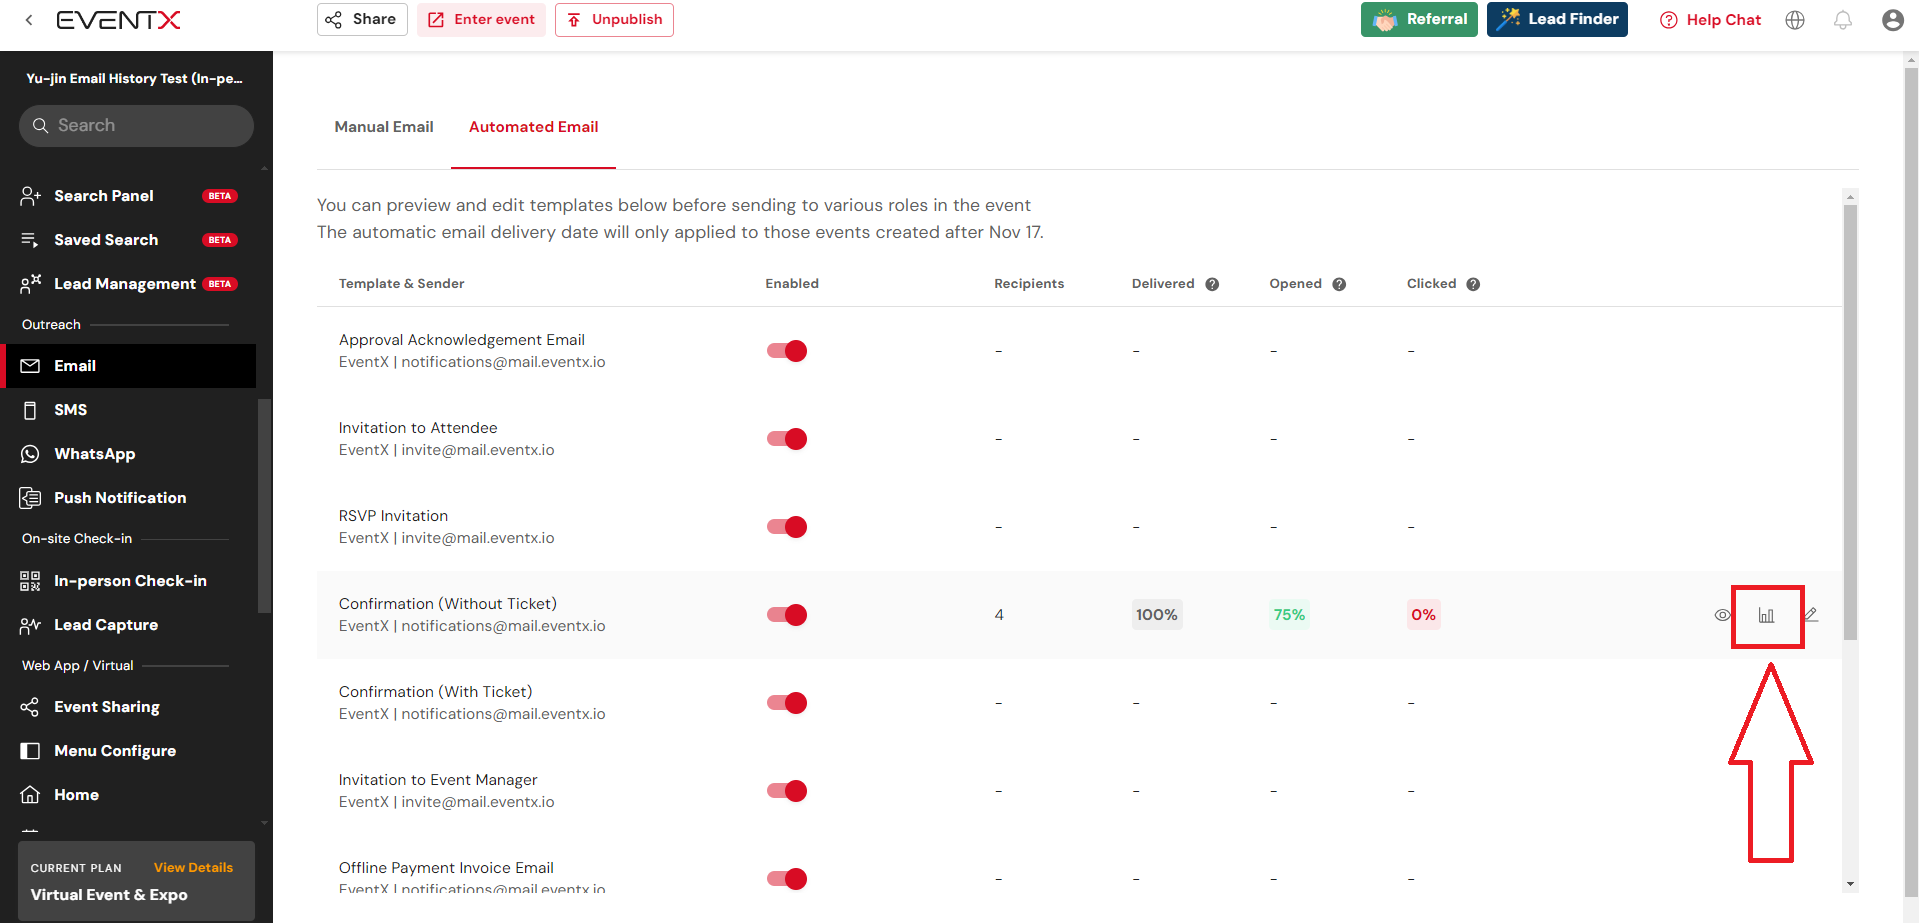Viewport: 1919px width, 923px height.
Task: Disable Confirmation (With Ticket) toggle
Action: [787, 703]
